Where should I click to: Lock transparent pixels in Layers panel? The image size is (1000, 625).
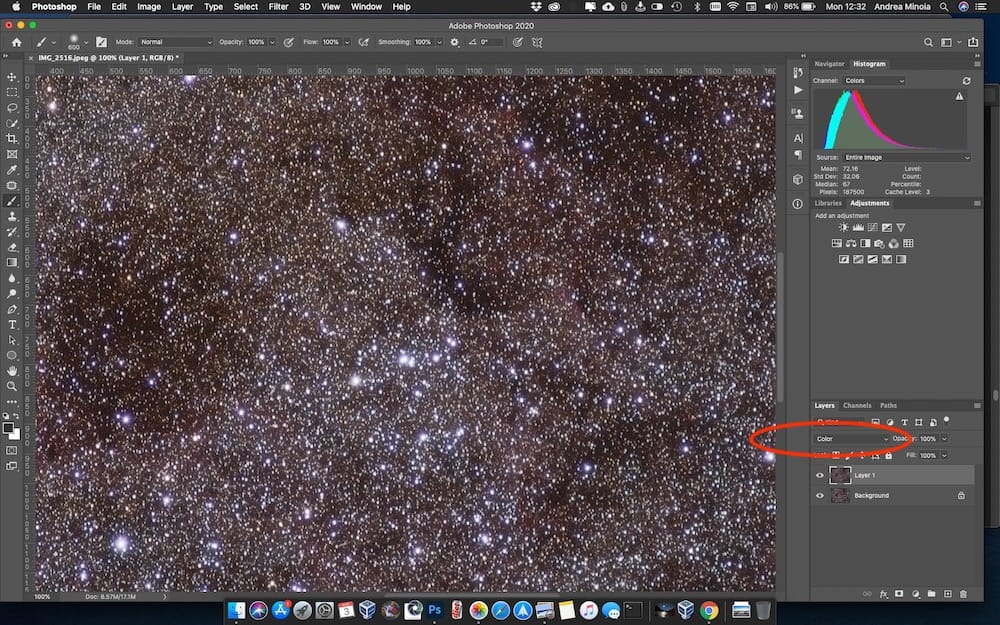pyautogui.click(x=836, y=454)
